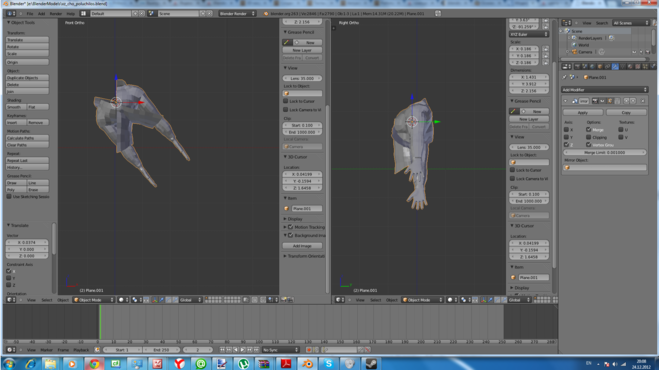Toggle the Motion Tracking checkbox

[x=290, y=227]
